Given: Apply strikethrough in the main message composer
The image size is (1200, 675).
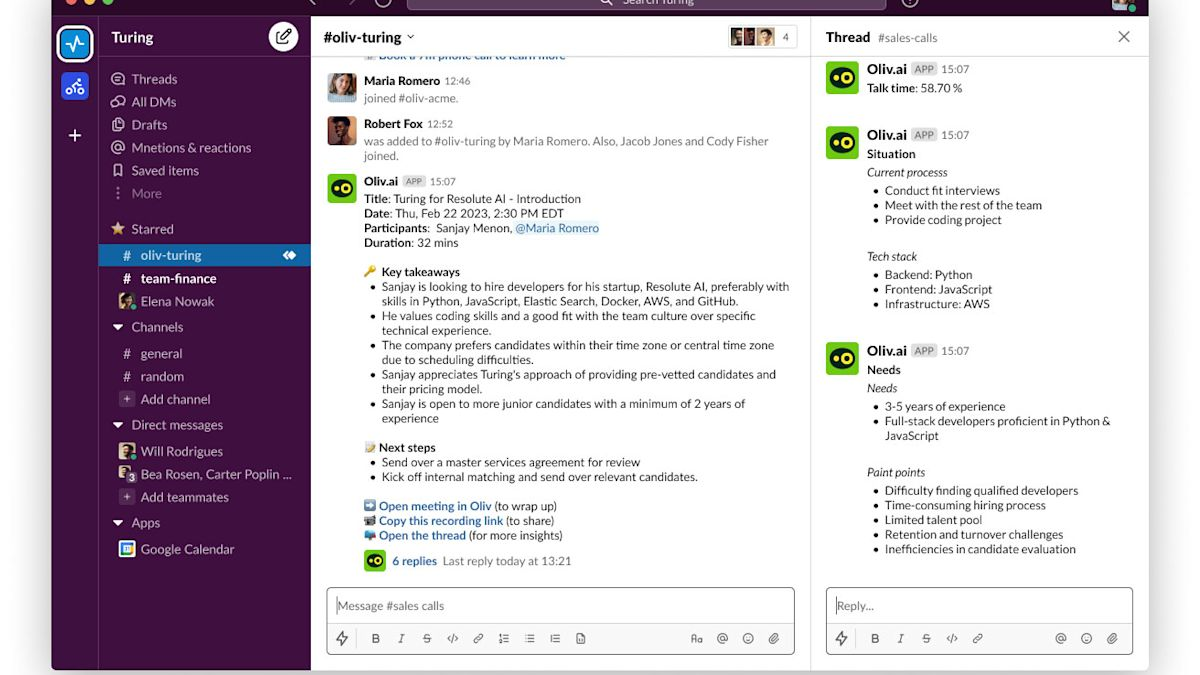Looking at the screenshot, I should click(x=427, y=638).
